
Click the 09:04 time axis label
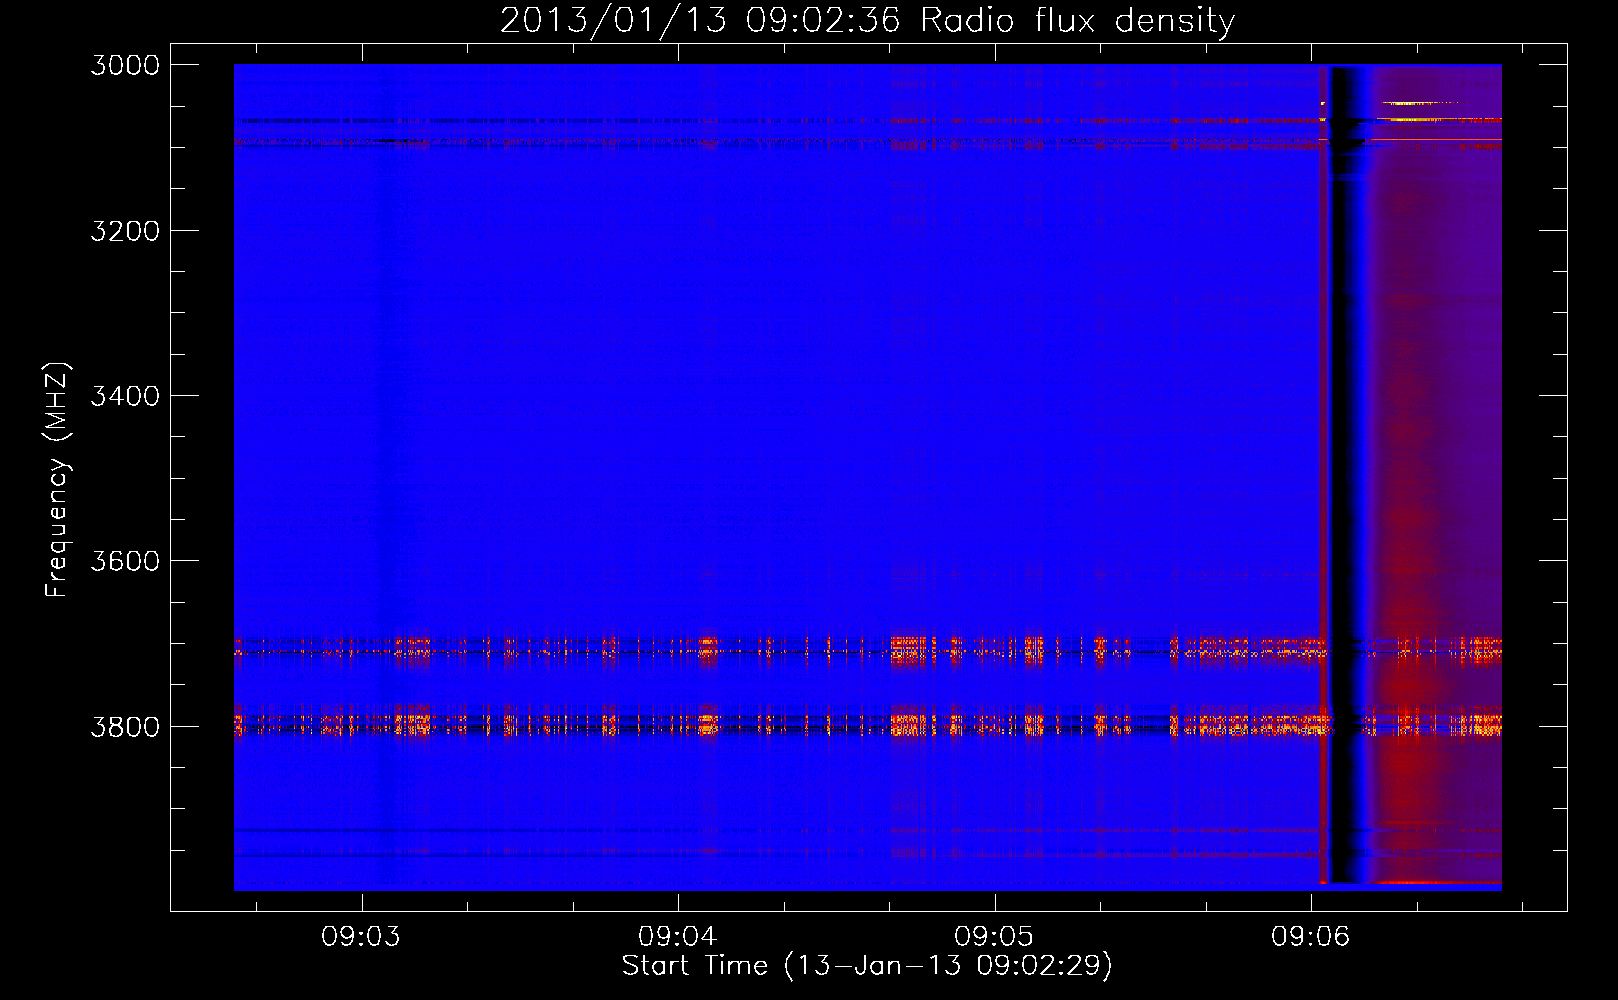tap(678, 936)
